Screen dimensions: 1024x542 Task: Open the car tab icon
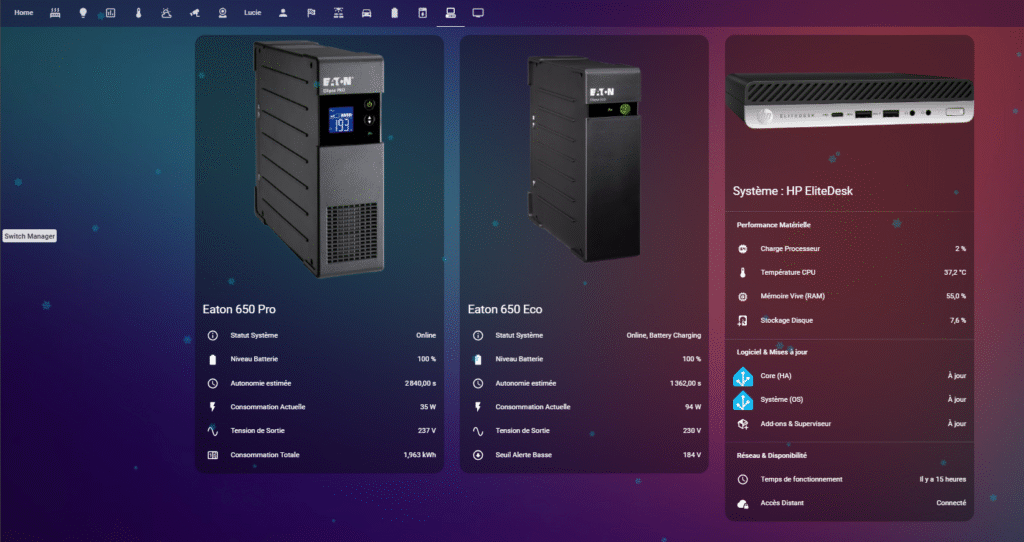(x=366, y=13)
